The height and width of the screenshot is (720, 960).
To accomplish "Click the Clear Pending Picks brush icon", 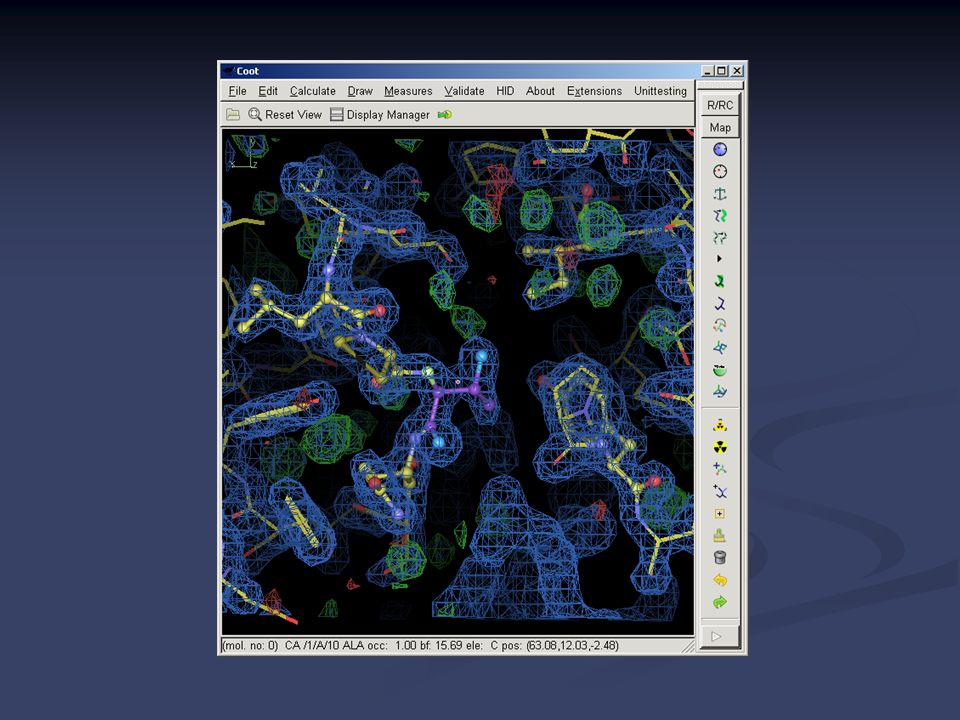I will [720, 536].
